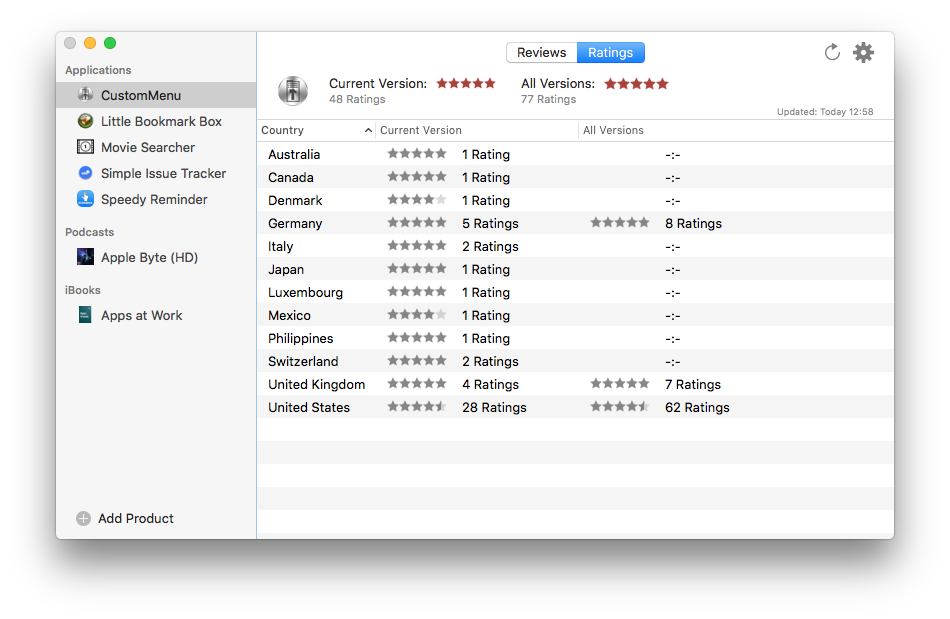
Task: Click the Simple Issue Tracker icon
Action: point(85,173)
